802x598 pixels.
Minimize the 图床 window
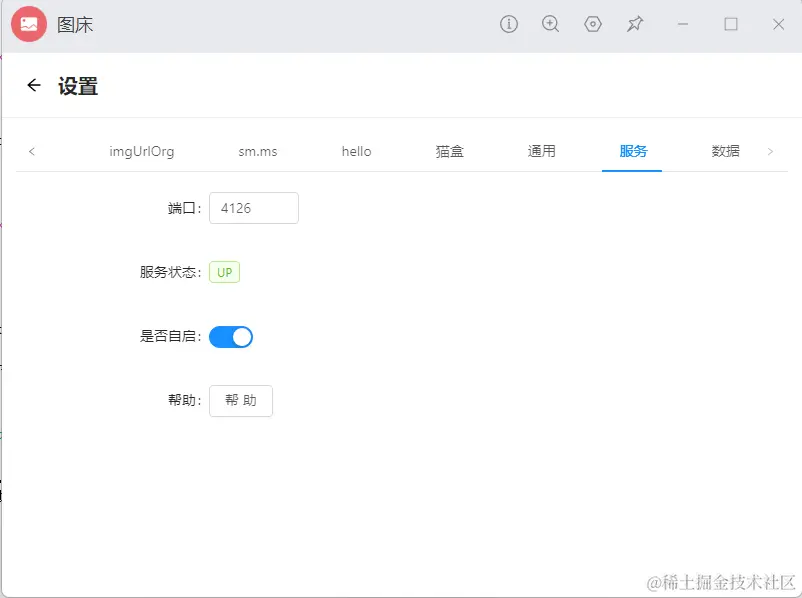pos(683,24)
